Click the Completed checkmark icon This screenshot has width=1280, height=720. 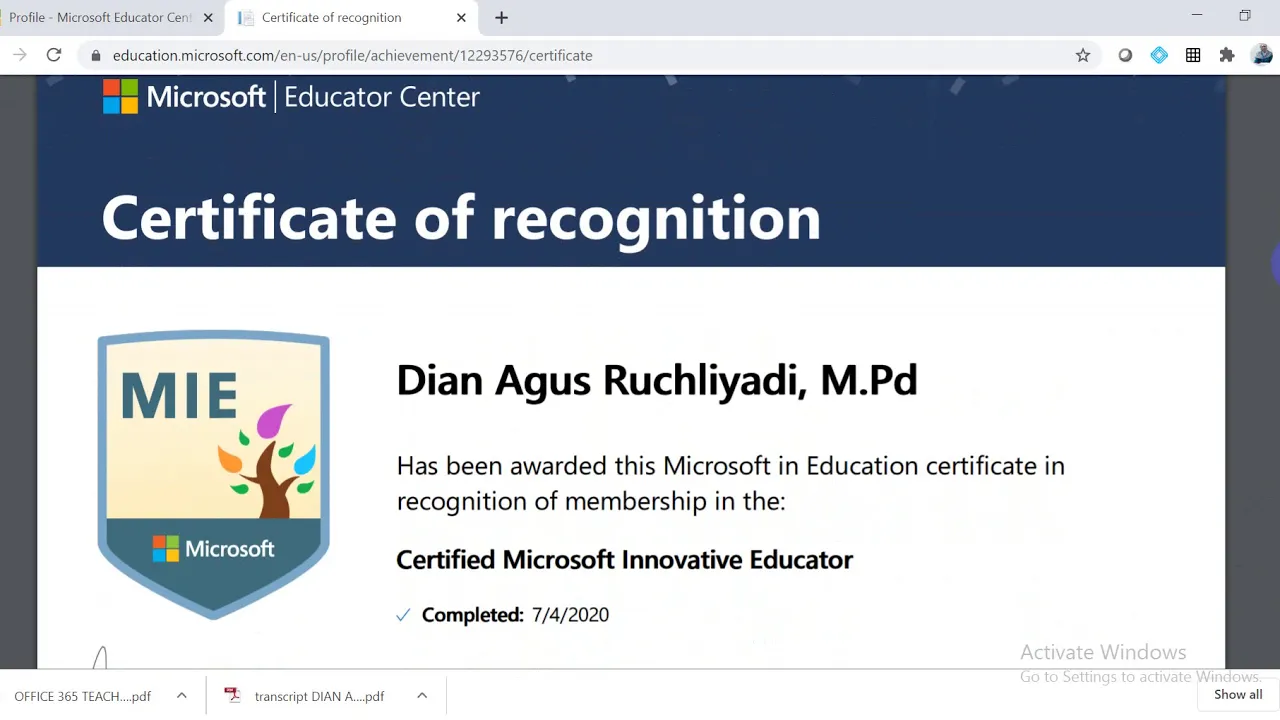[403, 615]
